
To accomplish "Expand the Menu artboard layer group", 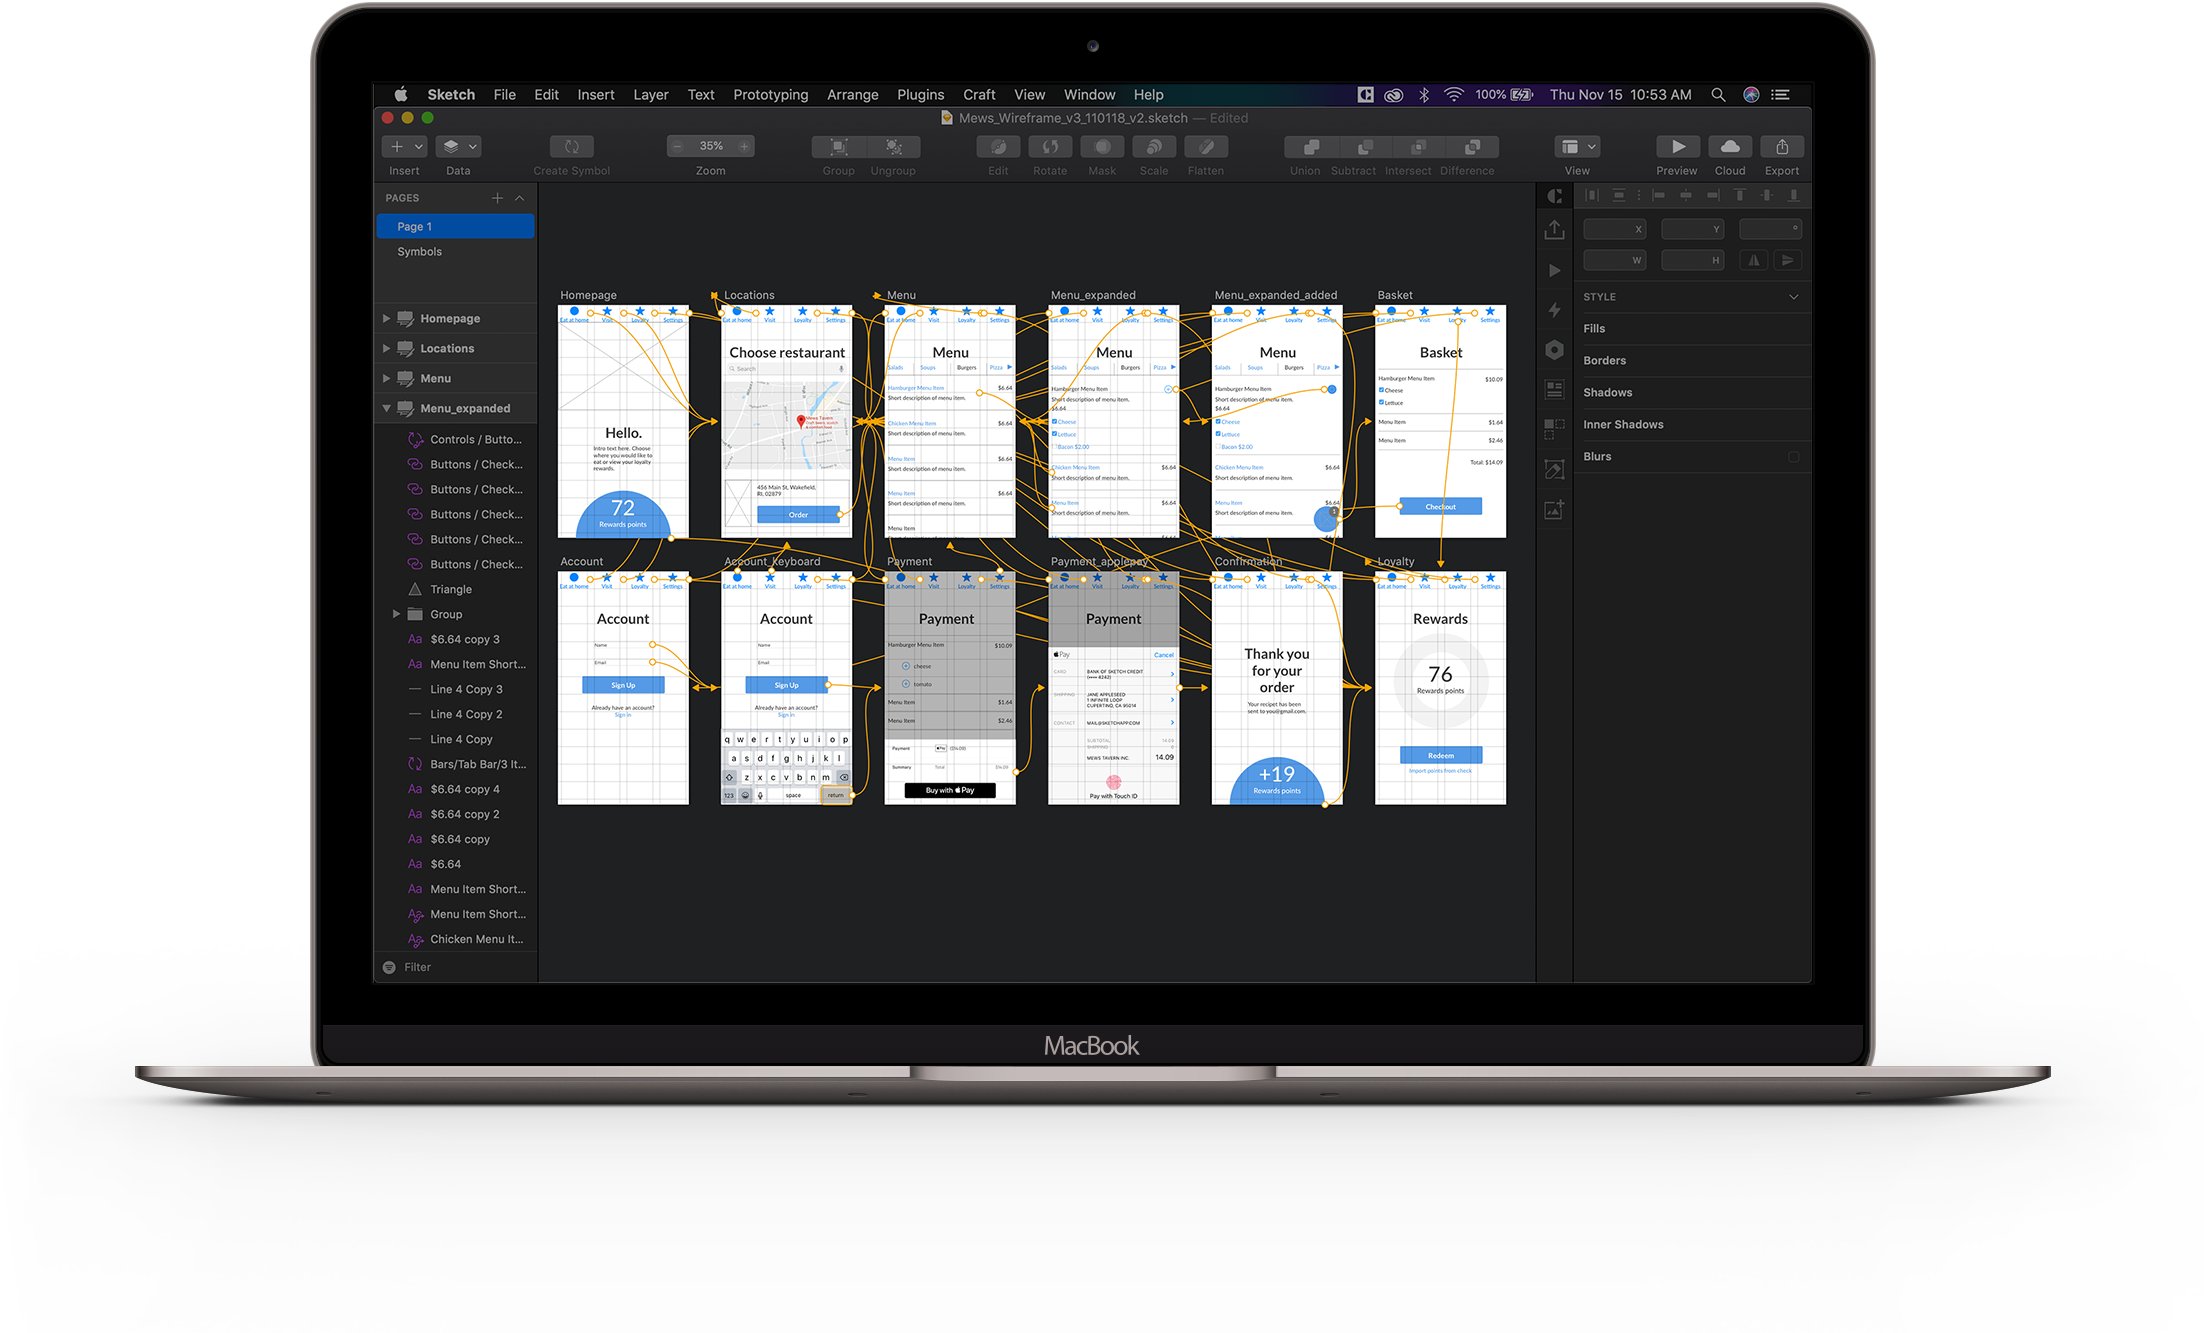I will point(386,379).
